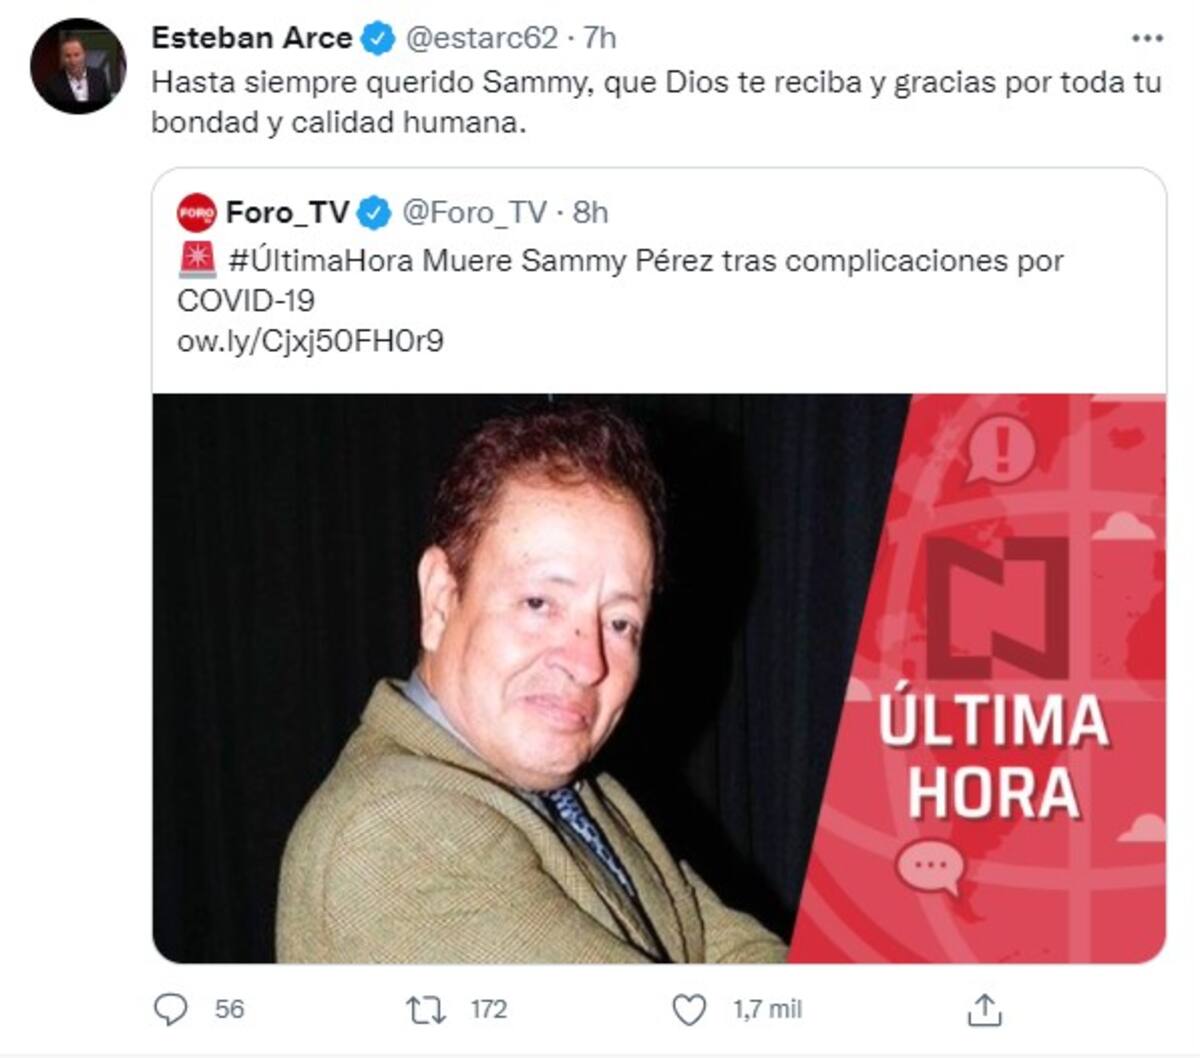Click the 172 retweet count
Image resolution: width=1200 pixels, height=1058 pixels.
(489, 1010)
